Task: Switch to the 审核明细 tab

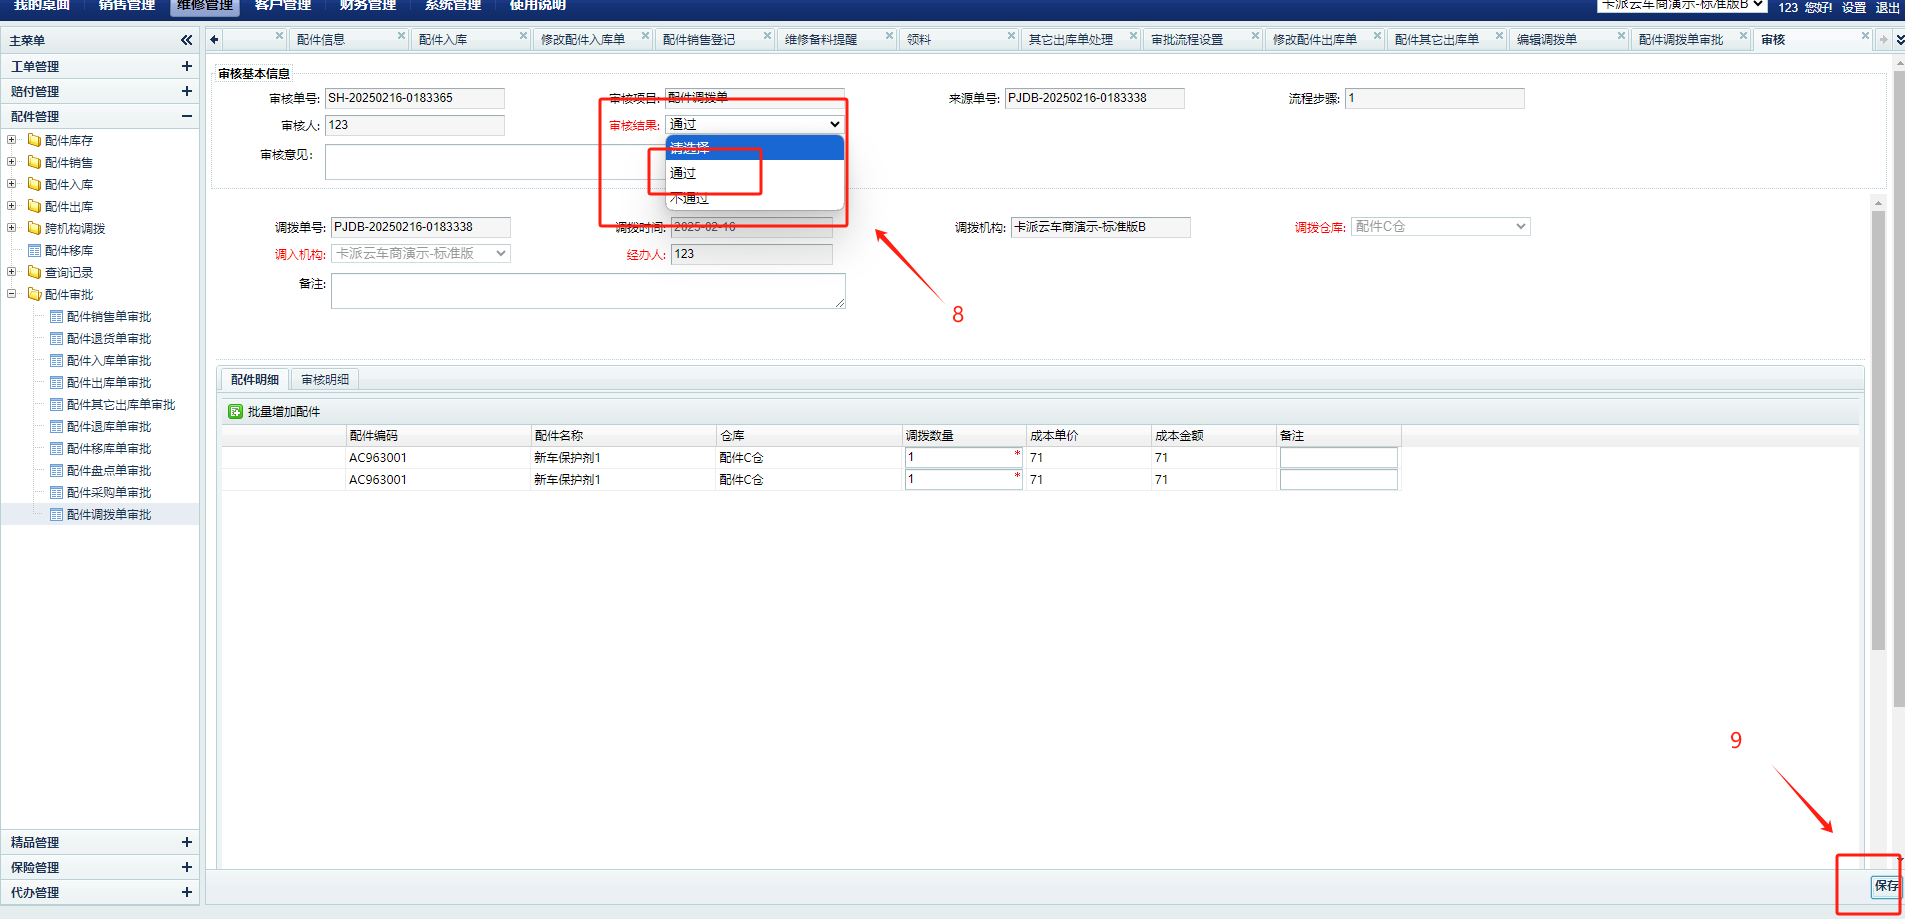Action: 325,380
